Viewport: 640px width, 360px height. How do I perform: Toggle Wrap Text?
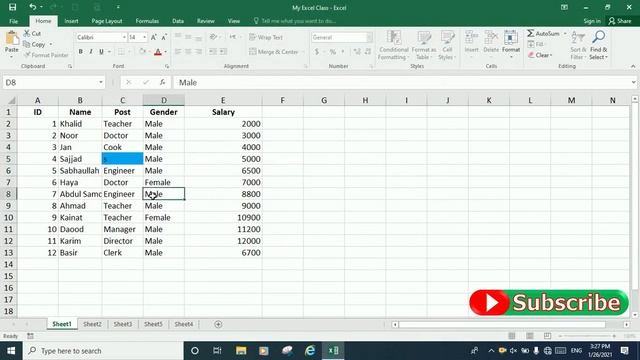(266, 37)
